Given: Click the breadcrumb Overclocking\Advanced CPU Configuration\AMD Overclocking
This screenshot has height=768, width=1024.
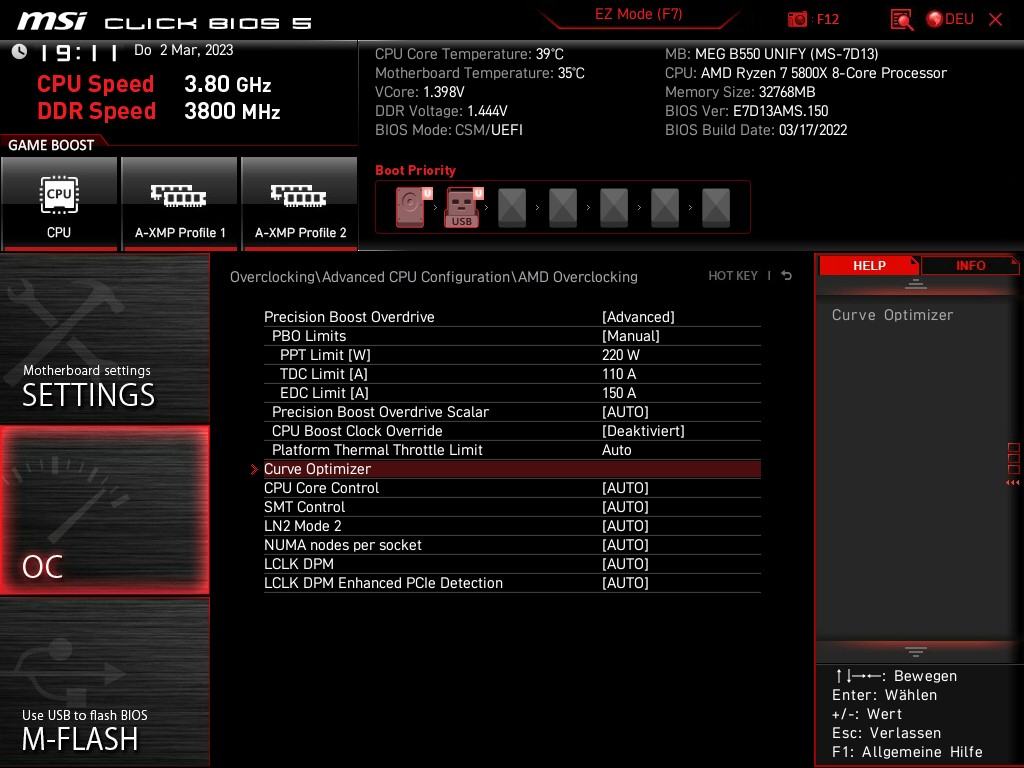Looking at the screenshot, I should tap(434, 277).
